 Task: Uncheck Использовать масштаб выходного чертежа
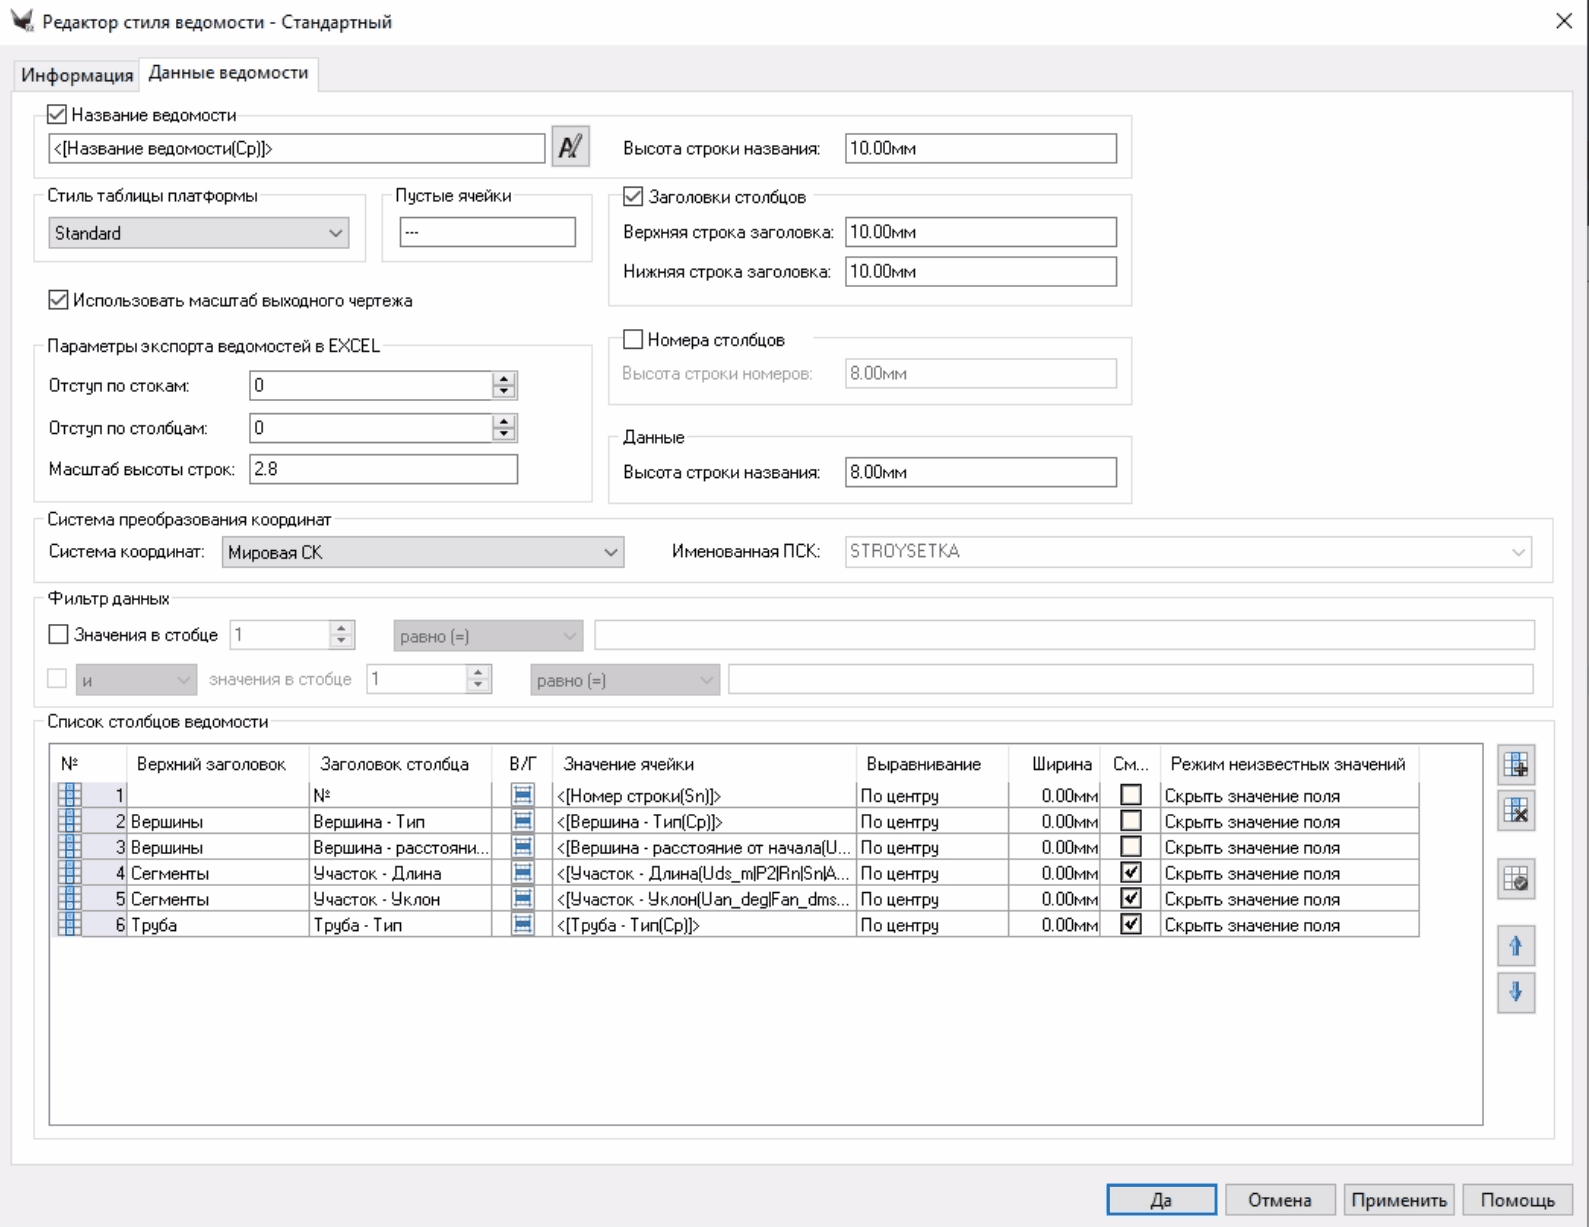tap(59, 300)
